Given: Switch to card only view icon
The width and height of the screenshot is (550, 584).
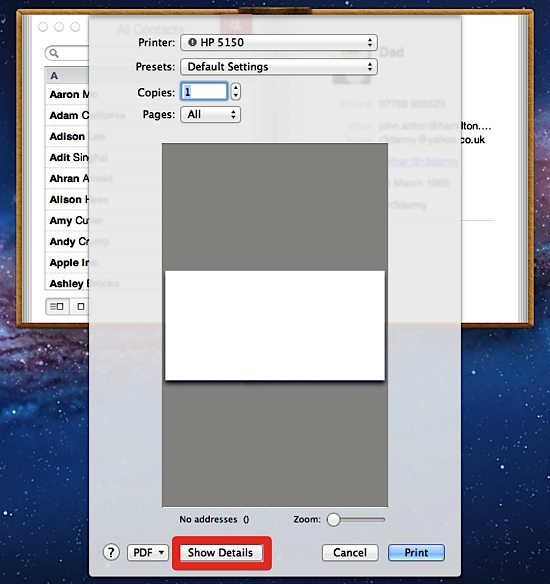Looking at the screenshot, I should tap(80, 307).
